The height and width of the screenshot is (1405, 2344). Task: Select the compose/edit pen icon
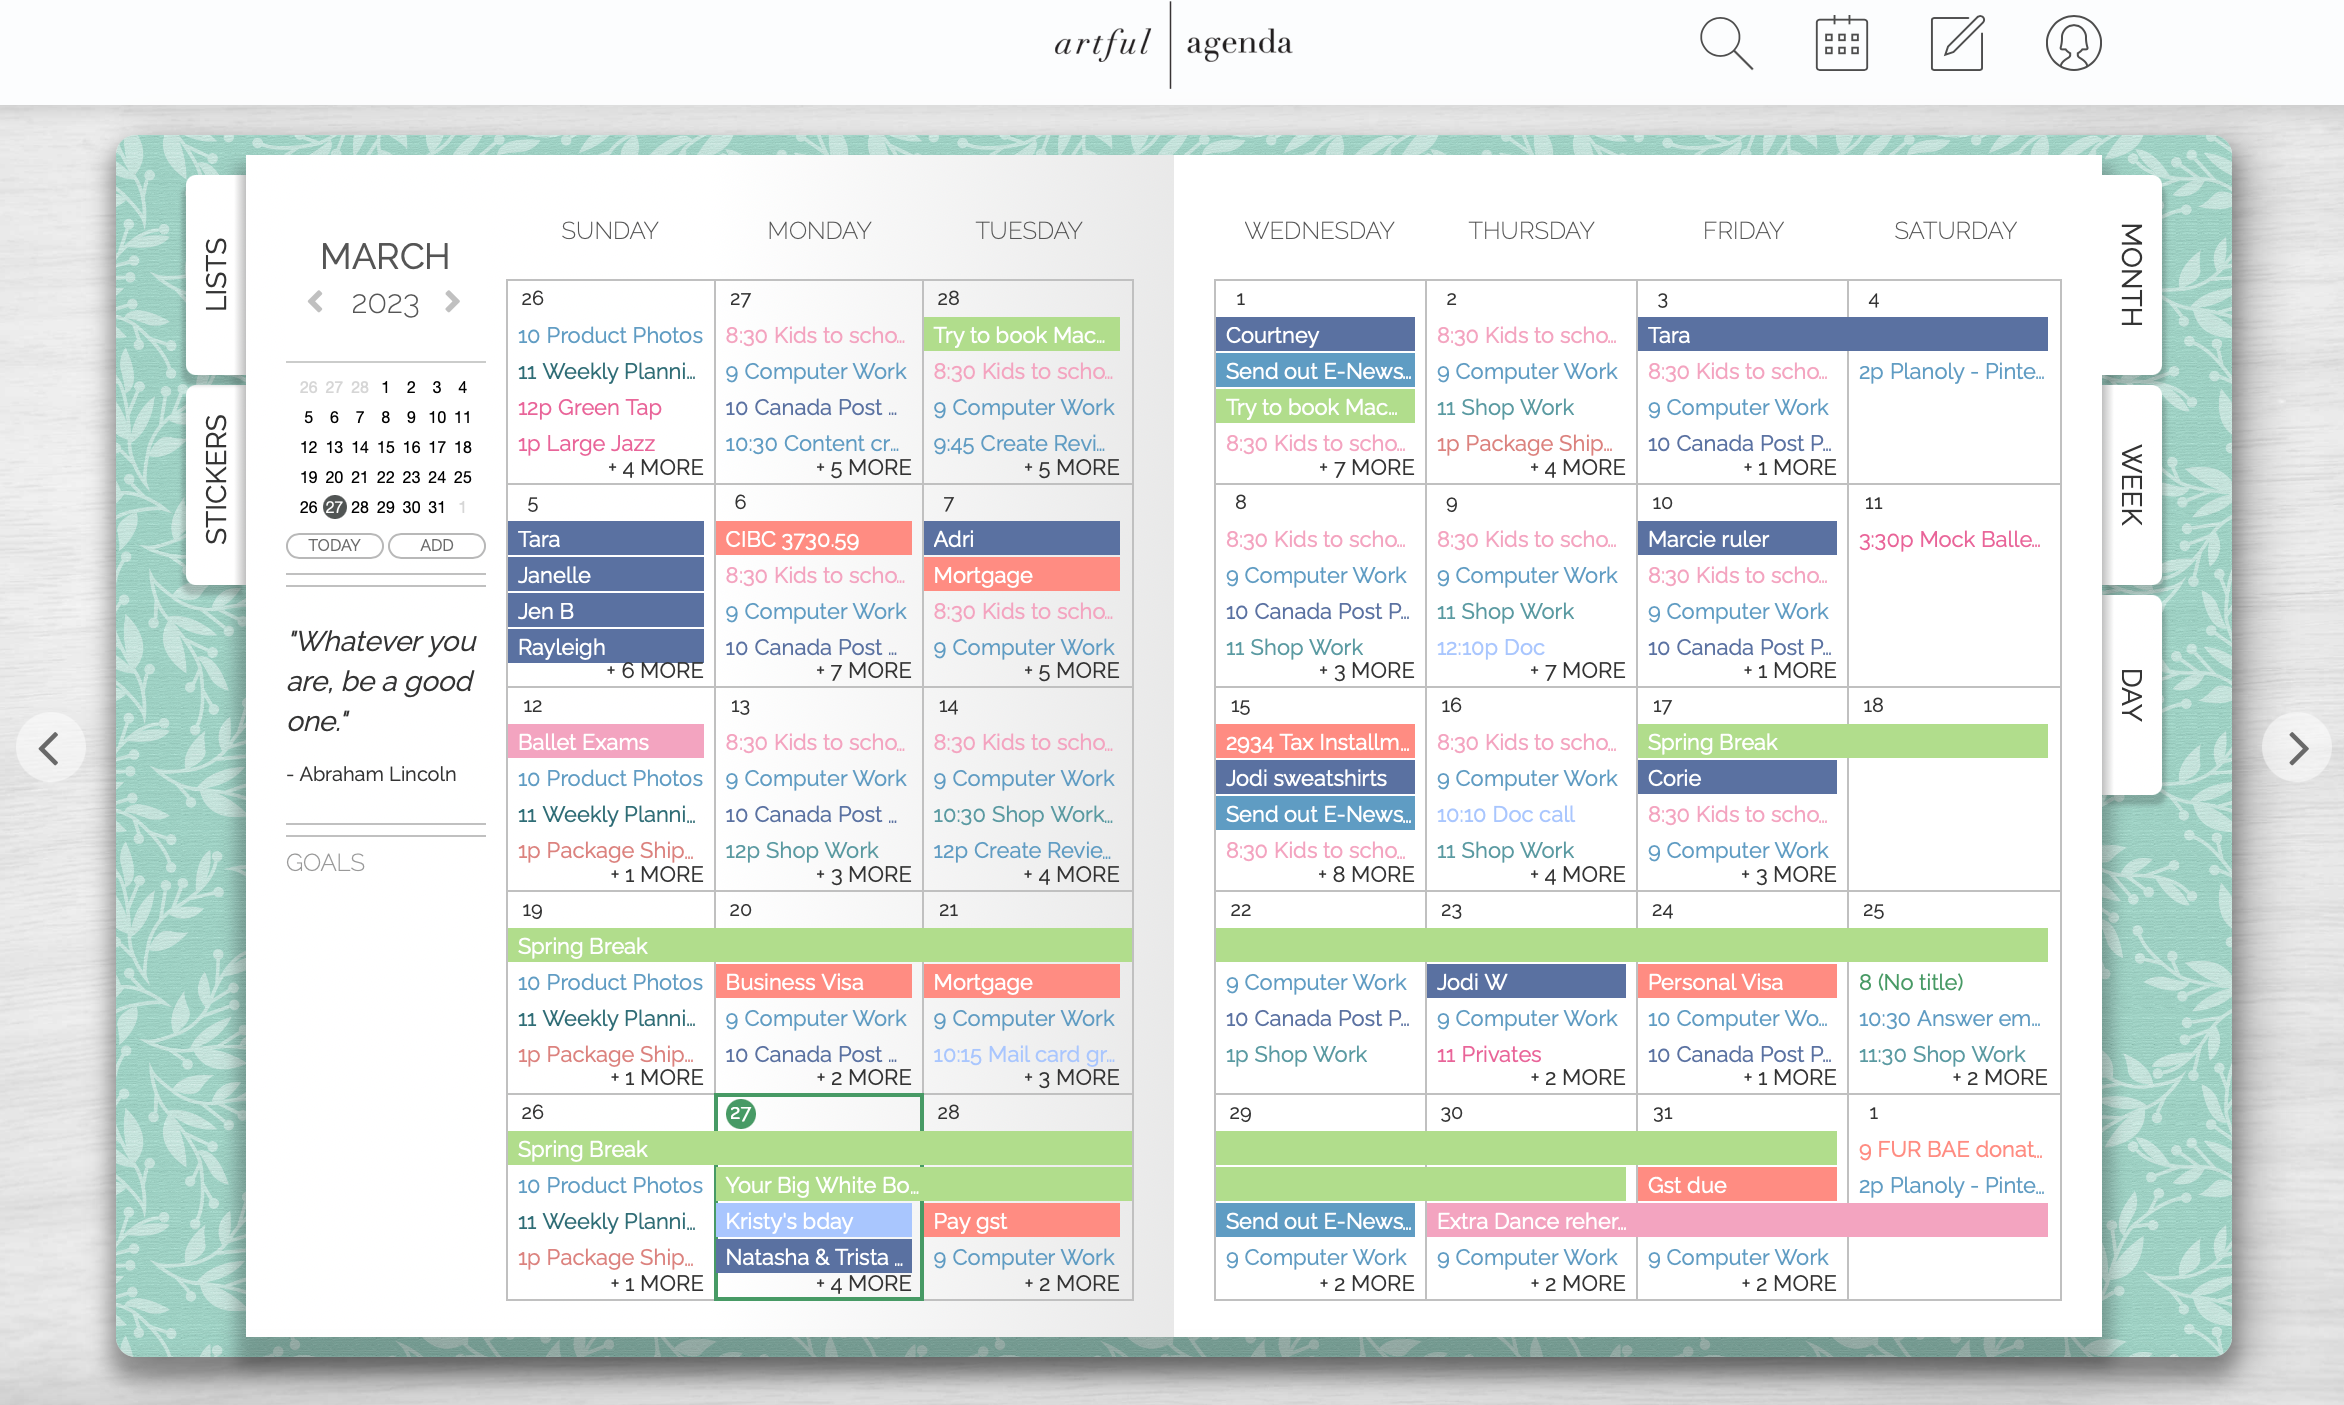tap(1957, 43)
